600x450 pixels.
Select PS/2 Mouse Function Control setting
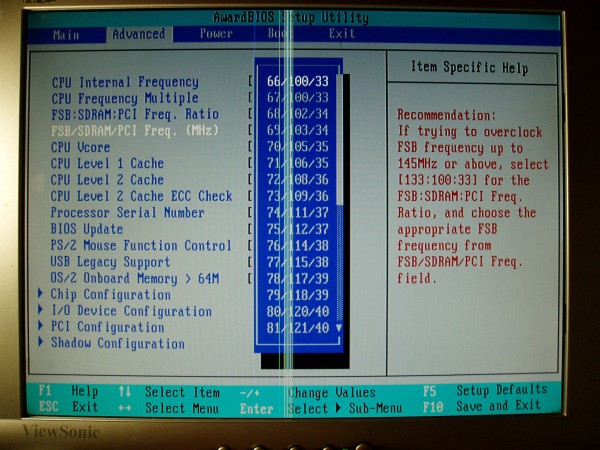coord(141,245)
